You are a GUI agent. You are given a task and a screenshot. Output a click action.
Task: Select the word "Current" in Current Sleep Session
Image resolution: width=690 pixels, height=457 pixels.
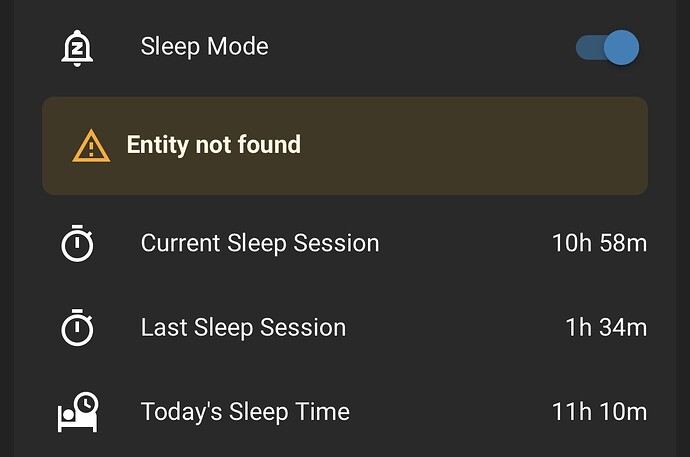coord(180,243)
